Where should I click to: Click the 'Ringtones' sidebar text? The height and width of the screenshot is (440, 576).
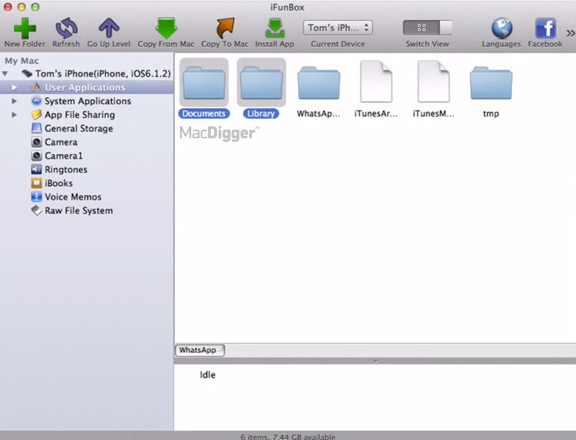coord(66,170)
